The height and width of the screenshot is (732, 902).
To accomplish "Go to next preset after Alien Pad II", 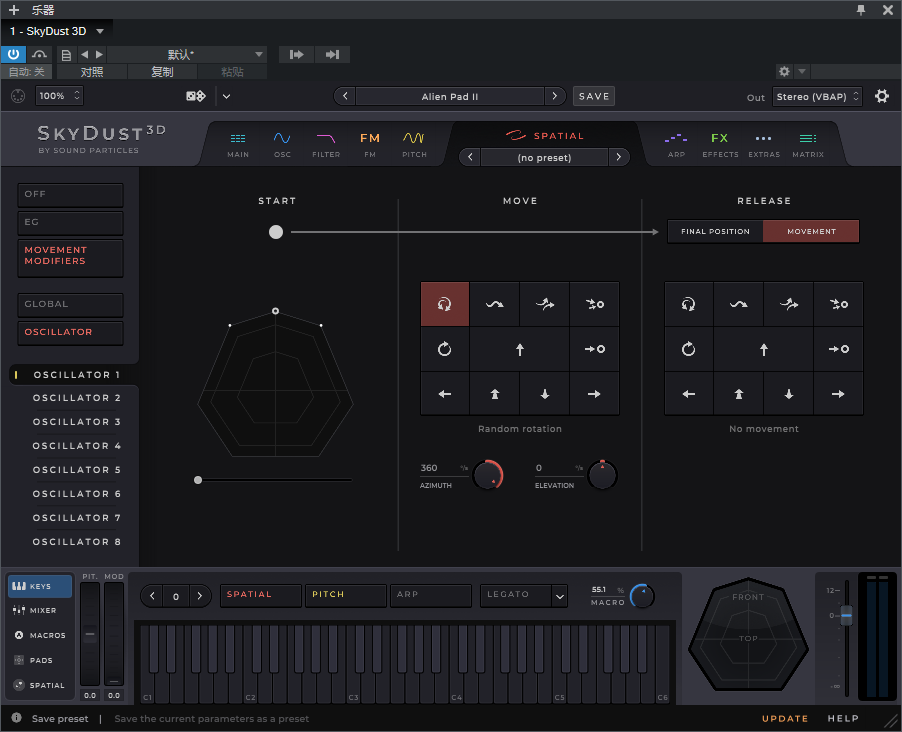I will pos(555,96).
